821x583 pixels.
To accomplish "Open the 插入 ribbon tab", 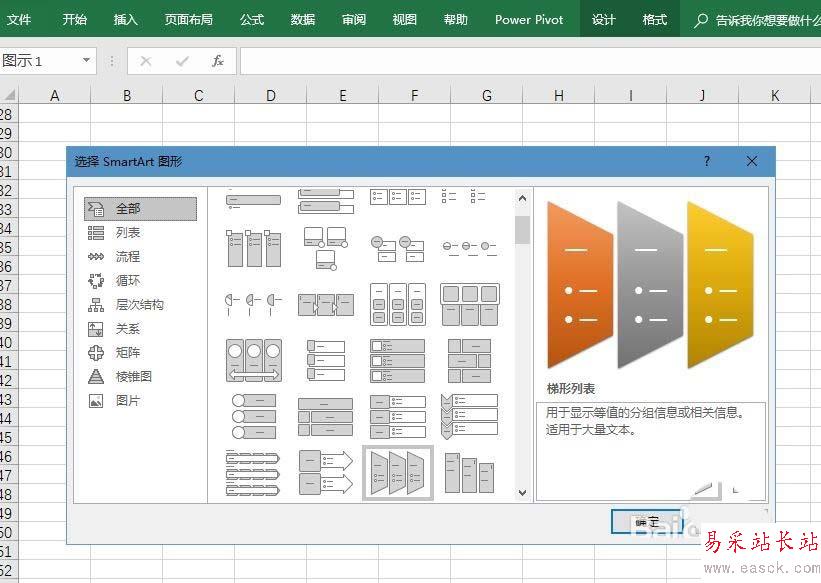I will (126, 19).
